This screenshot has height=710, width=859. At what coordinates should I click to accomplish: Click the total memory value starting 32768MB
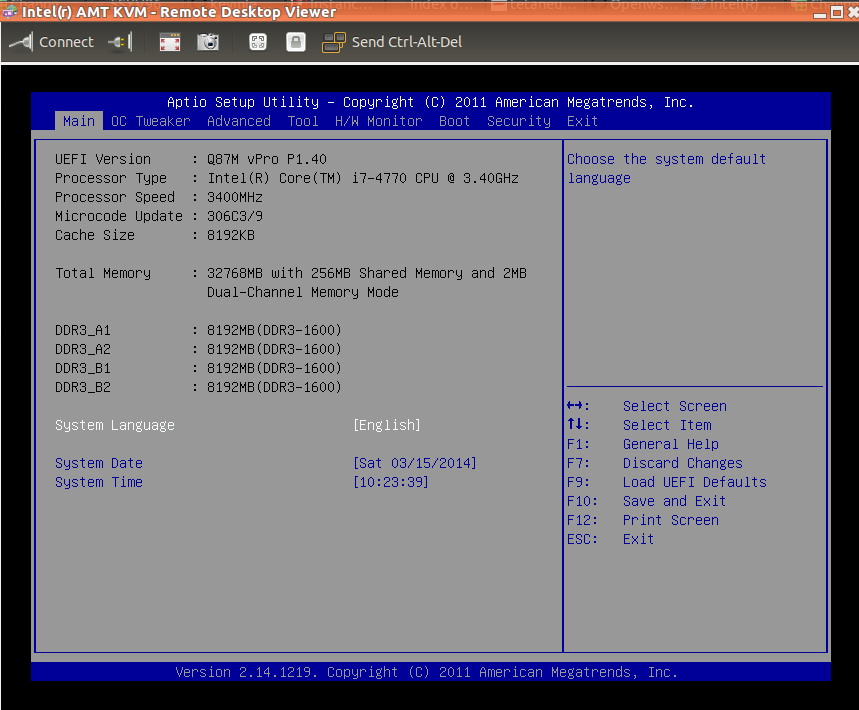[366, 273]
